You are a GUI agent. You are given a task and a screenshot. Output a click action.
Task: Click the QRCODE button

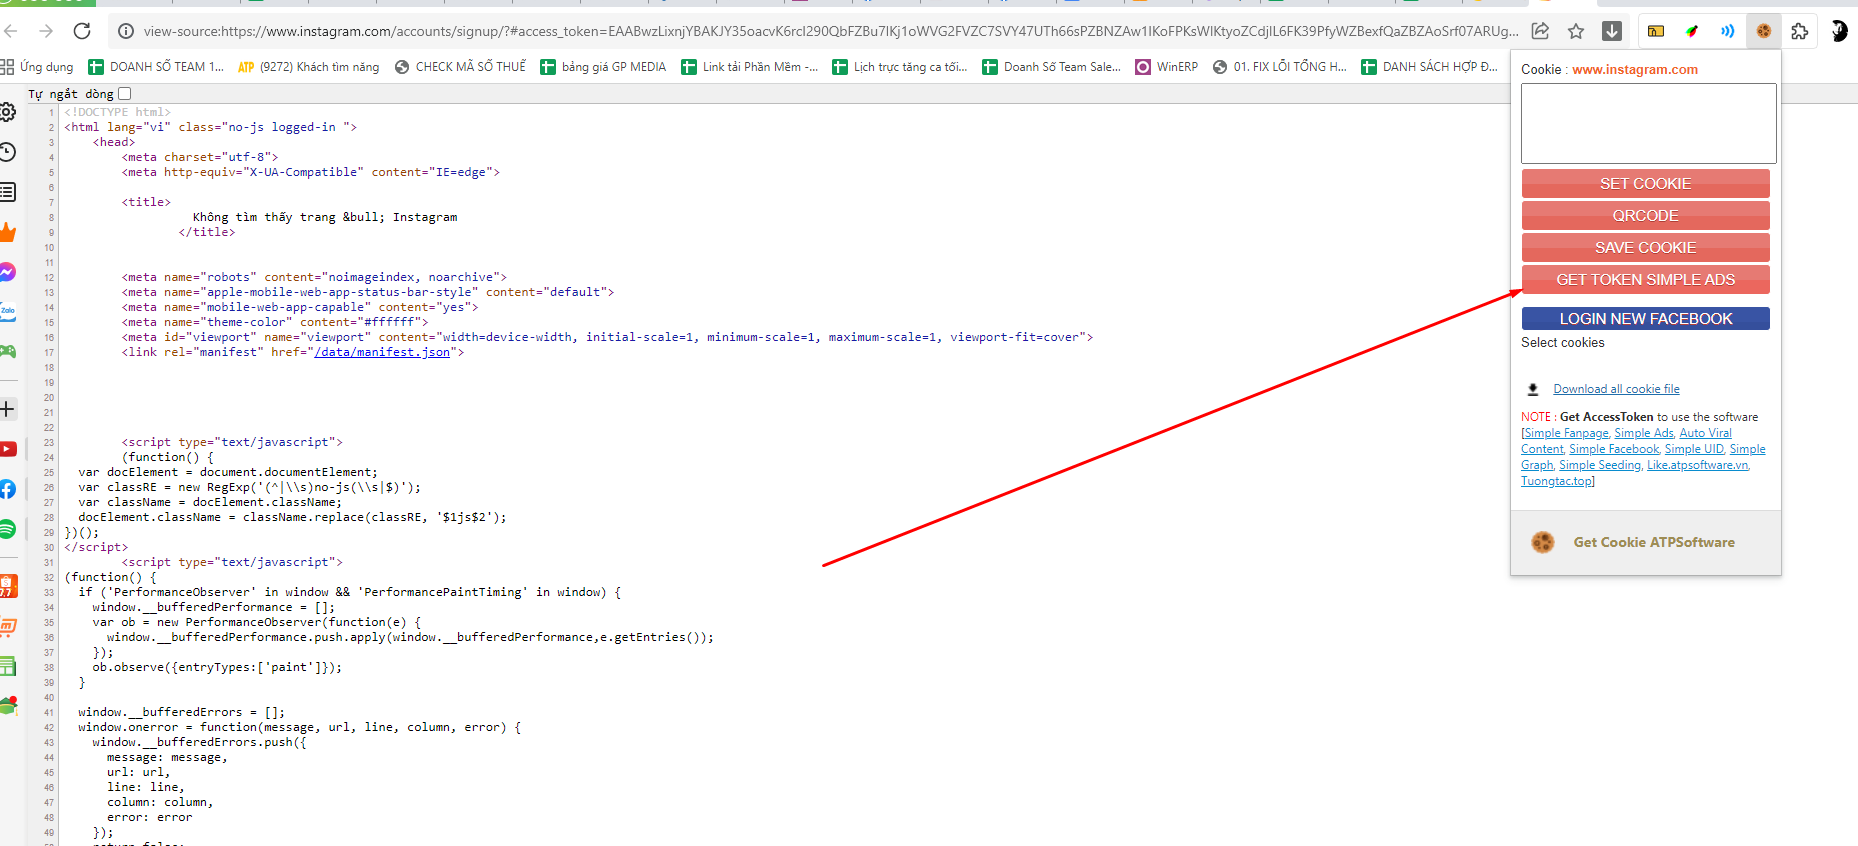tap(1645, 216)
